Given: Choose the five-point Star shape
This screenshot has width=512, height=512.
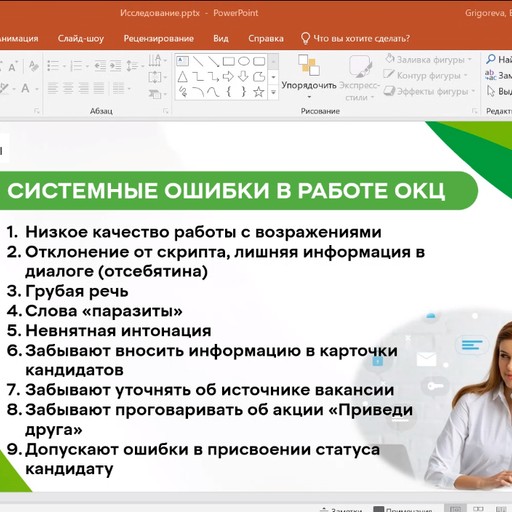Looking at the screenshot, I should [x=259, y=92].
